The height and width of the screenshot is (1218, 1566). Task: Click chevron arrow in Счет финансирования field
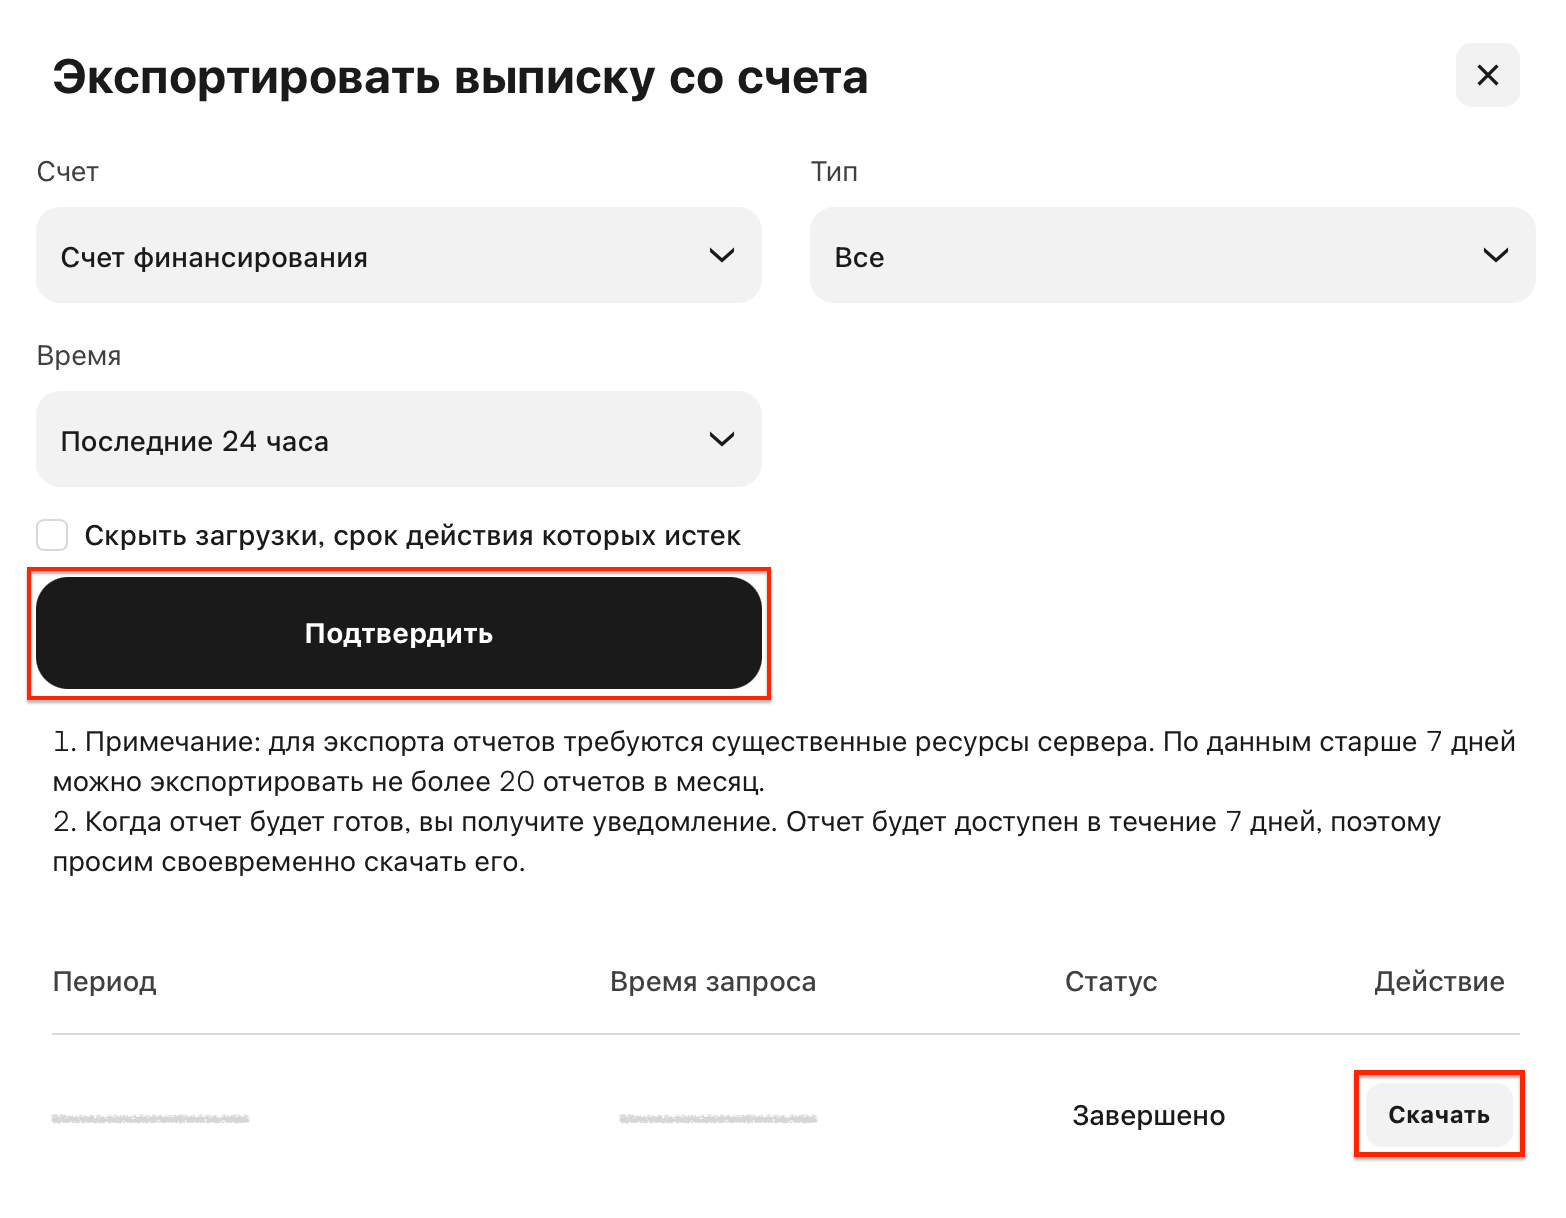(722, 256)
